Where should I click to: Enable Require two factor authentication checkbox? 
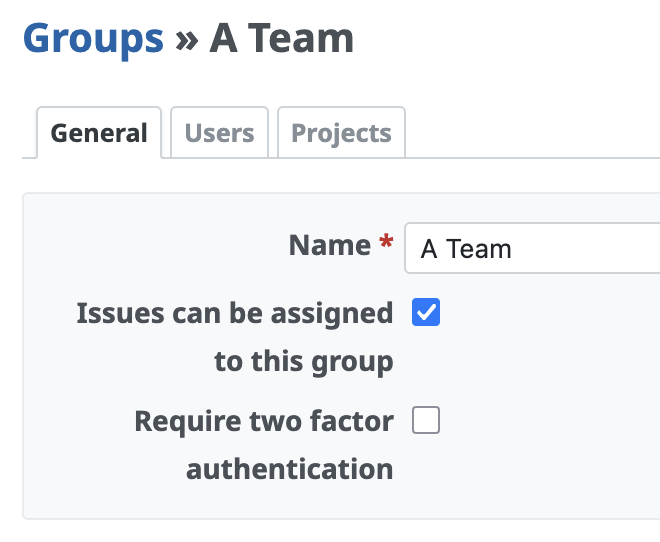[426, 421]
